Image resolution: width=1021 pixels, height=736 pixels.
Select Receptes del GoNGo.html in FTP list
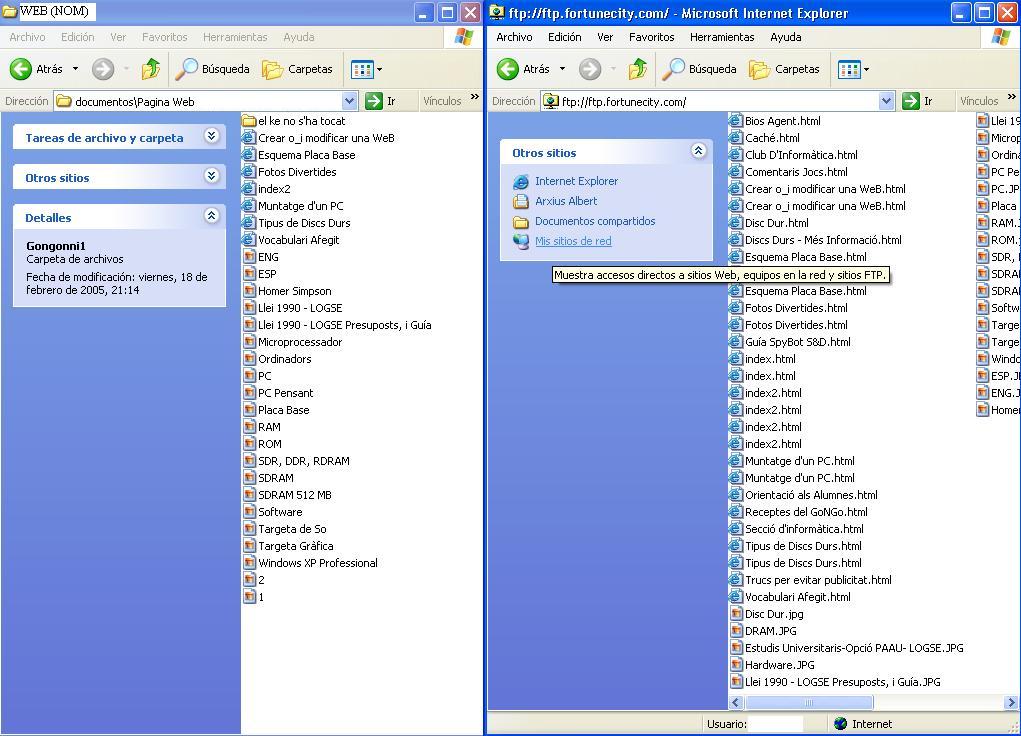click(806, 512)
